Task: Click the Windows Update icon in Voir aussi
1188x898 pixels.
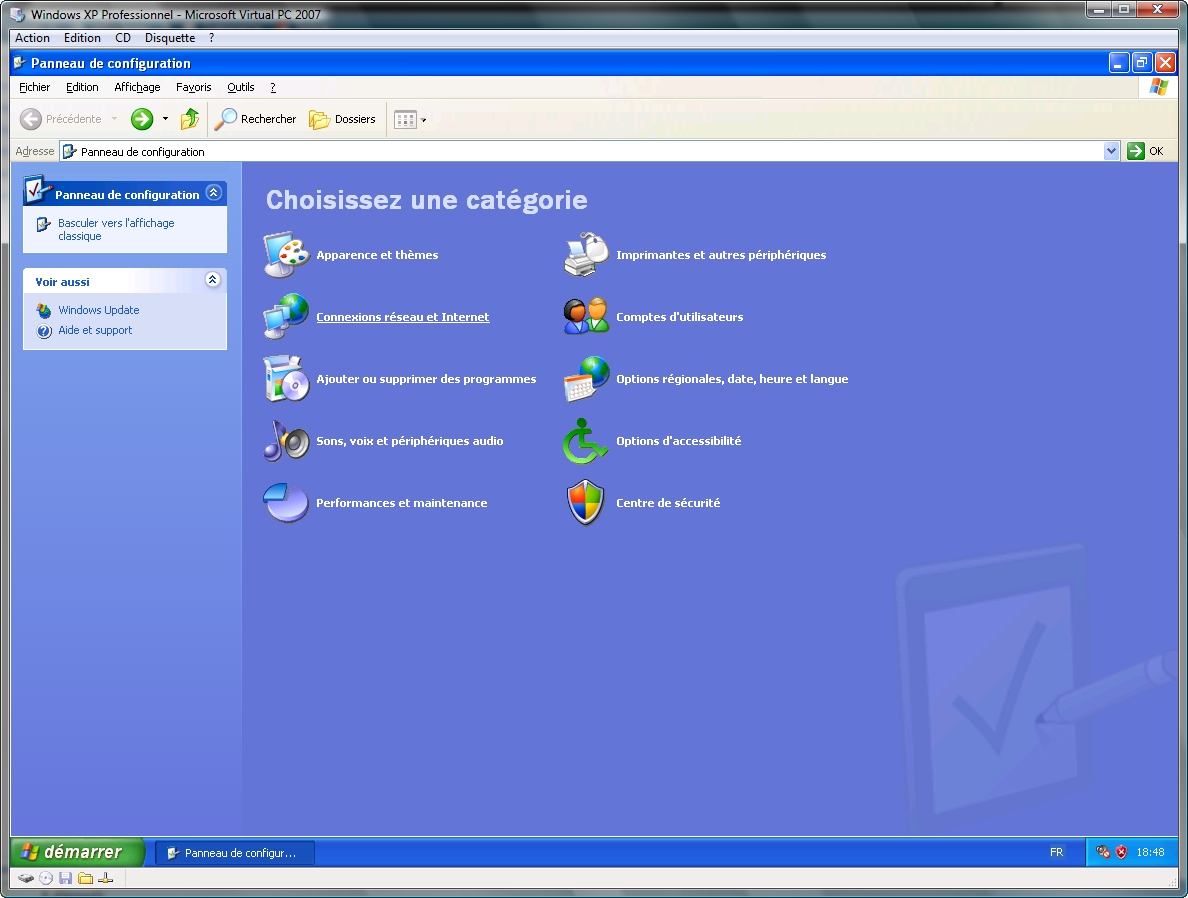Action: tap(44, 311)
